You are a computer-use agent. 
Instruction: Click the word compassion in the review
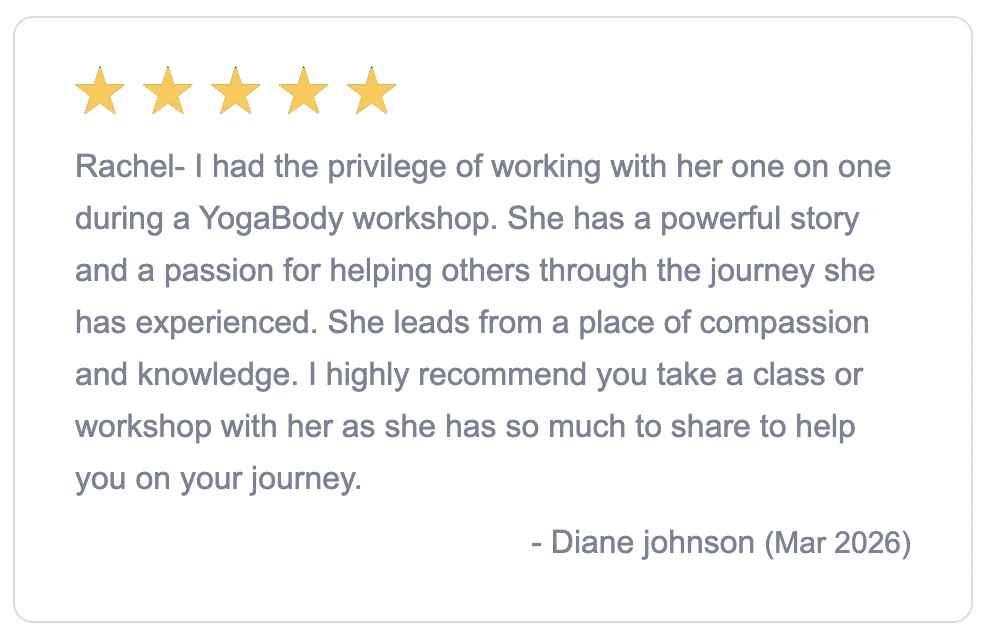(784, 324)
